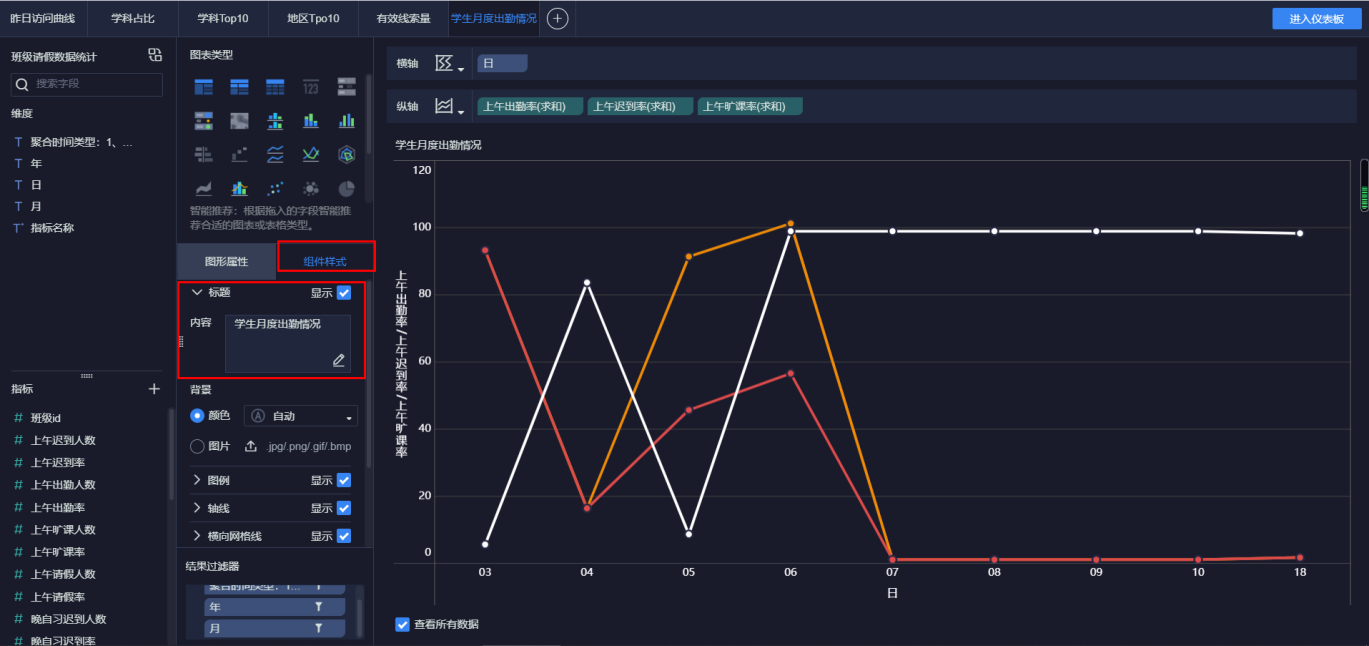Expand the 横向网格线 section

click(196, 536)
